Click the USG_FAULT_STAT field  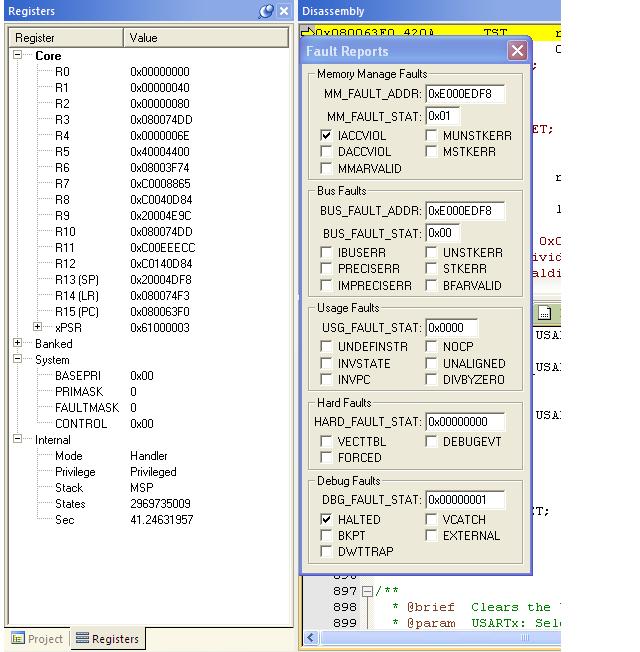click(x=452, y=328)
